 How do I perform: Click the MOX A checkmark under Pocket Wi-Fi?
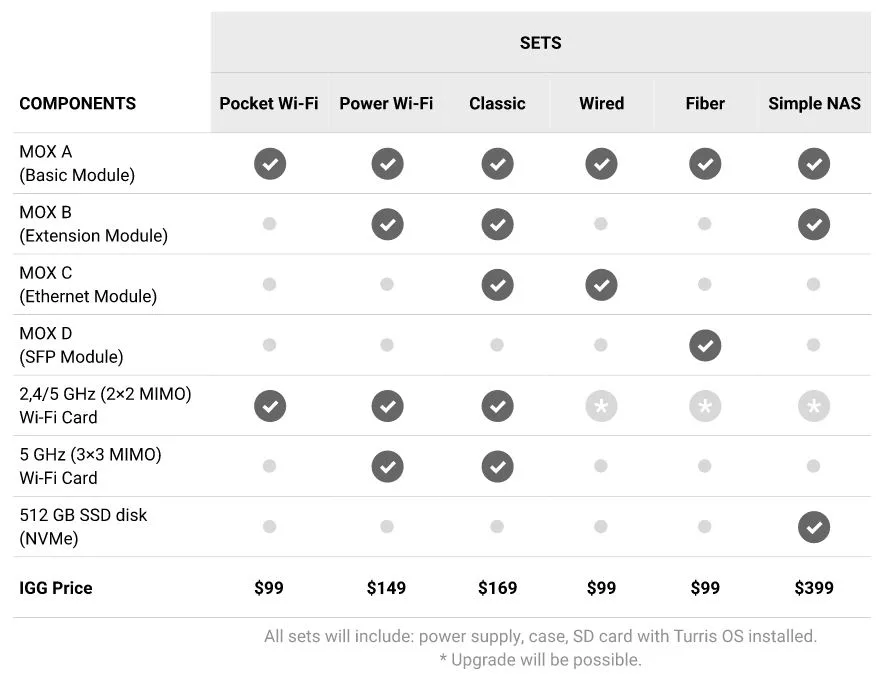pyautogui.click(x=270, y=164)
